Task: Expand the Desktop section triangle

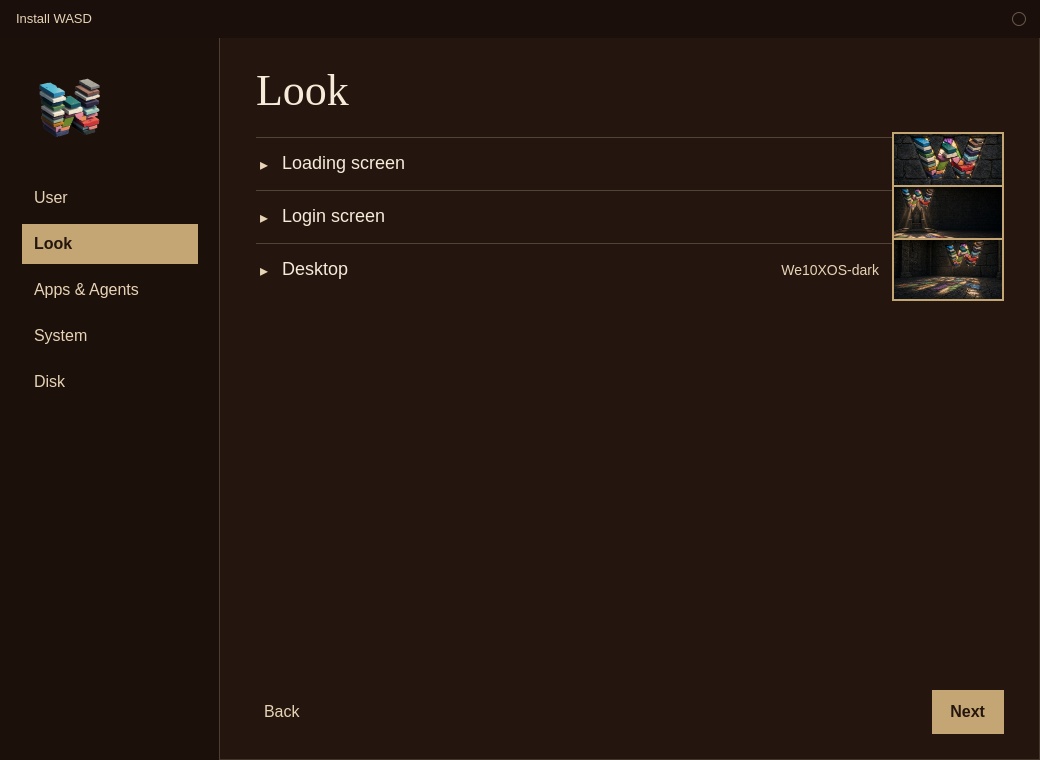Action: tap(264, 271)
